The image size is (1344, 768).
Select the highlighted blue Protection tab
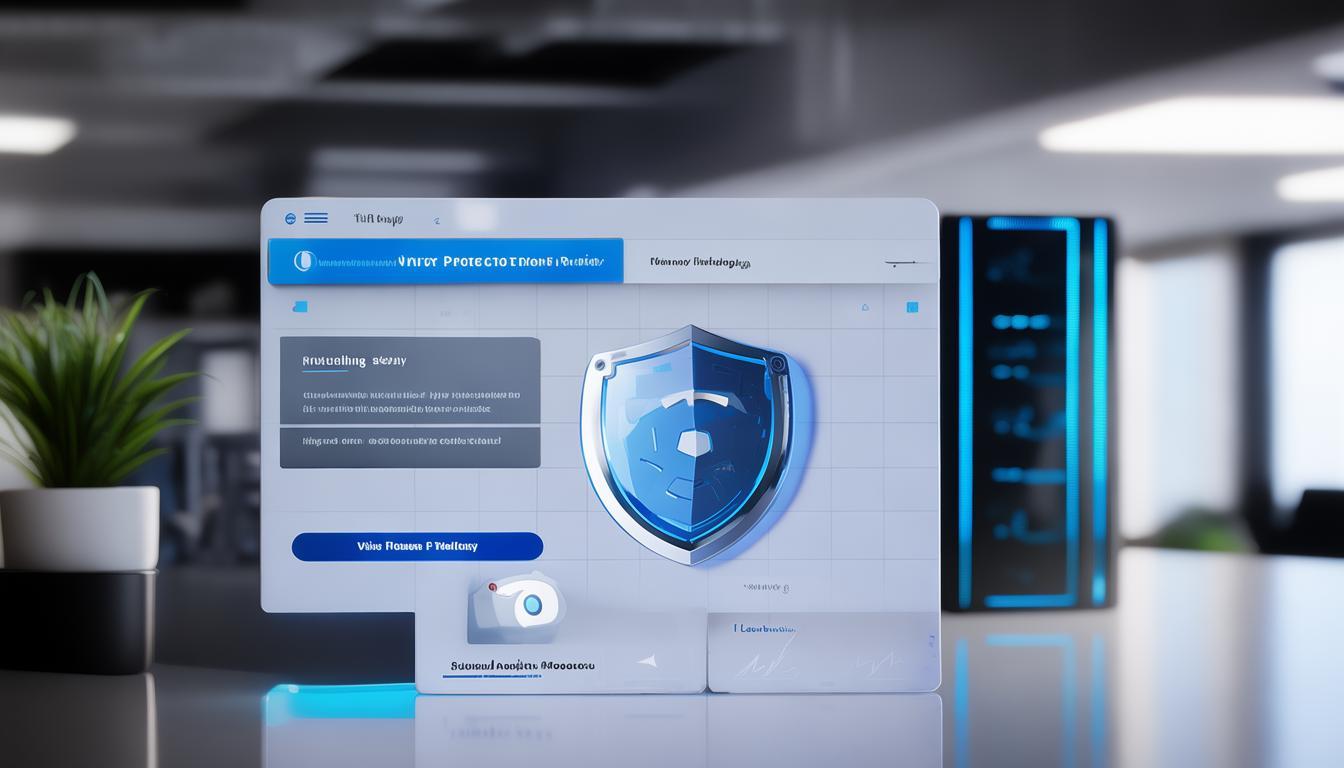point(446,261)
